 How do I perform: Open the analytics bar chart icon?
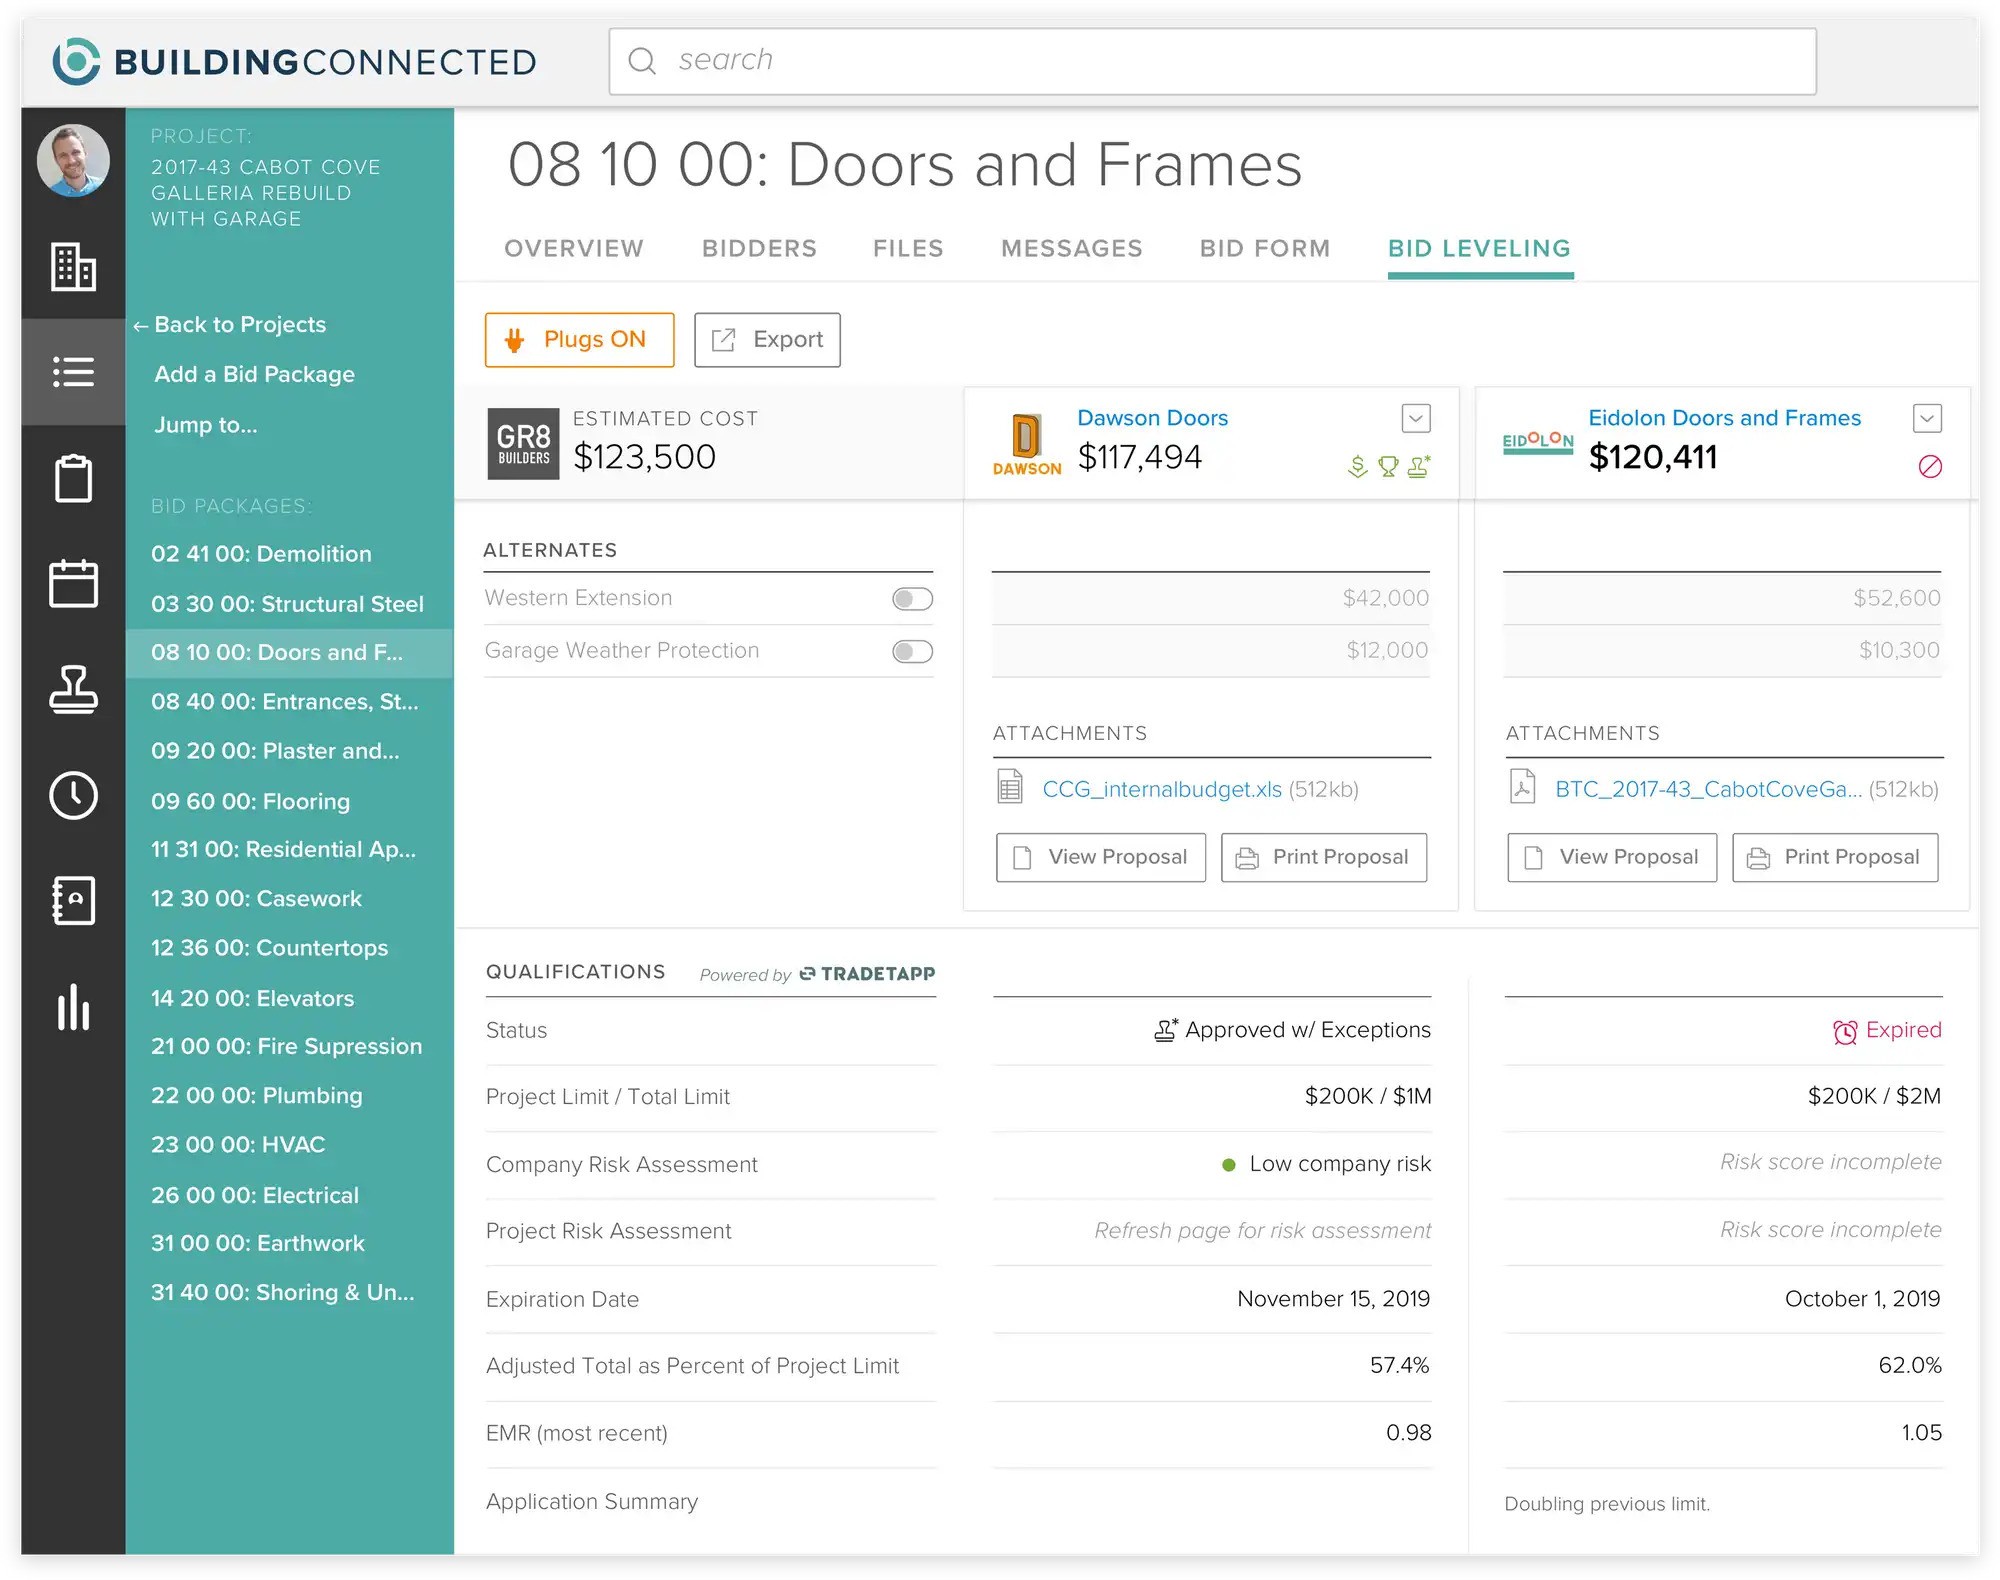pos(73,1008)
